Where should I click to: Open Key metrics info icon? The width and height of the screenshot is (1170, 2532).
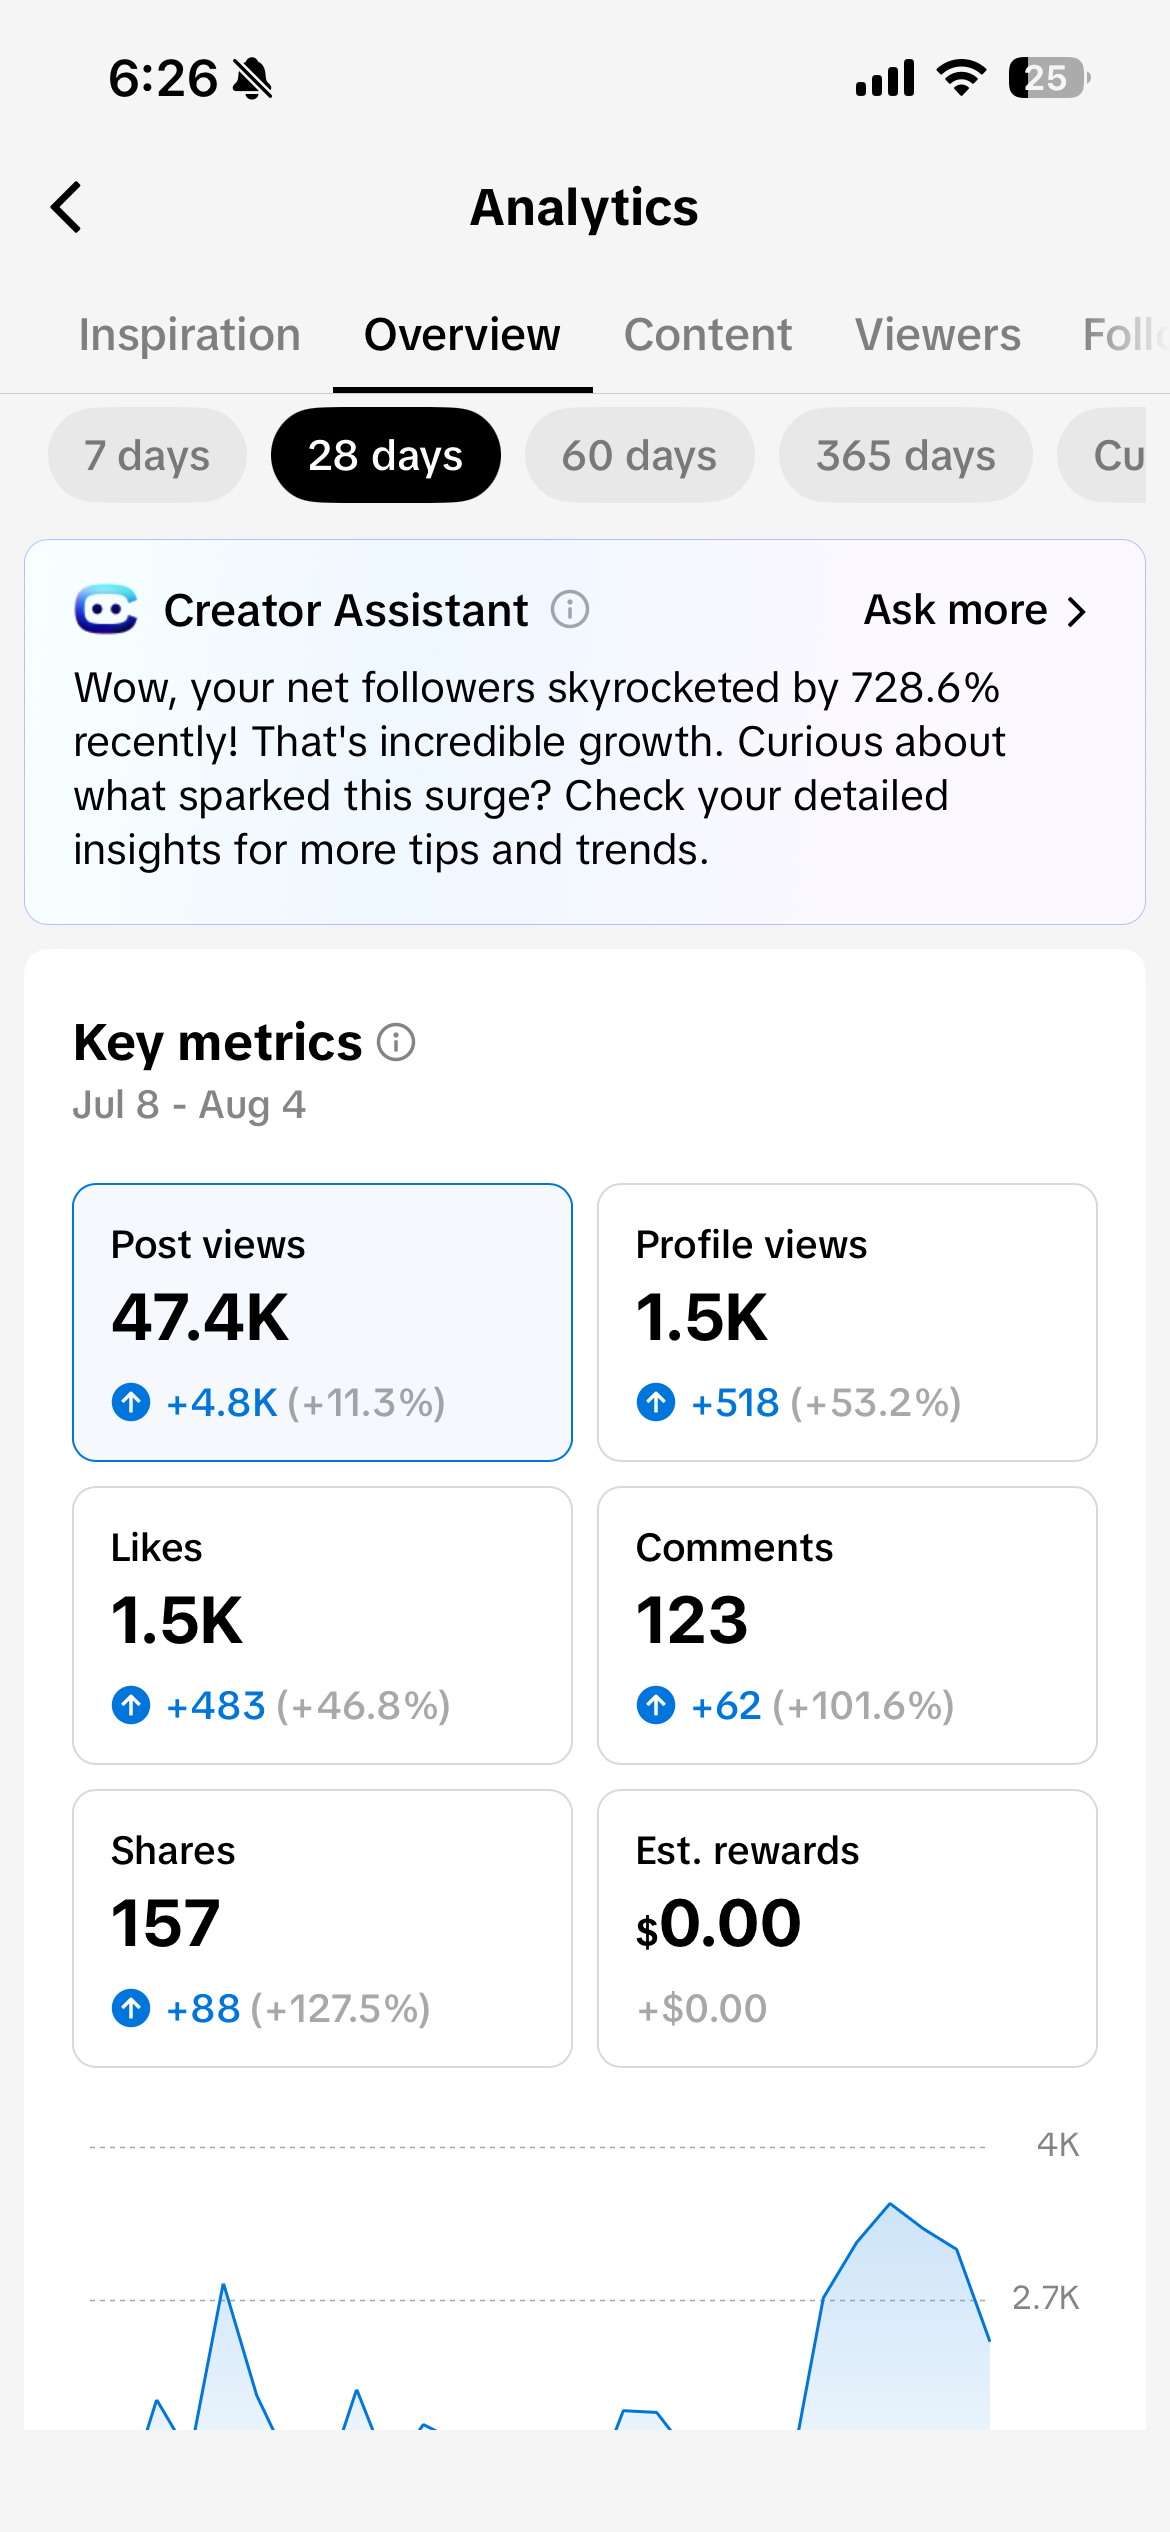click(x=396, y=1042)
